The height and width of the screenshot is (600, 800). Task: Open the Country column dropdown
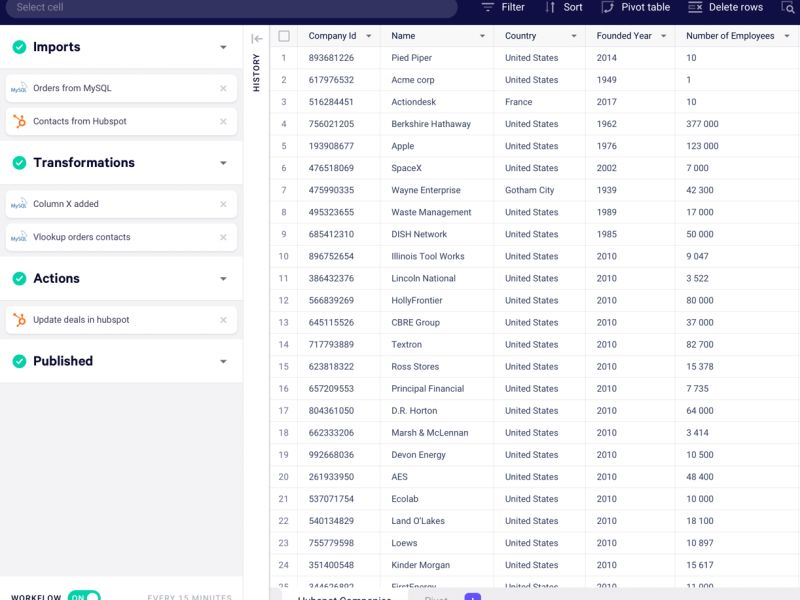click(x=574, y=36)
